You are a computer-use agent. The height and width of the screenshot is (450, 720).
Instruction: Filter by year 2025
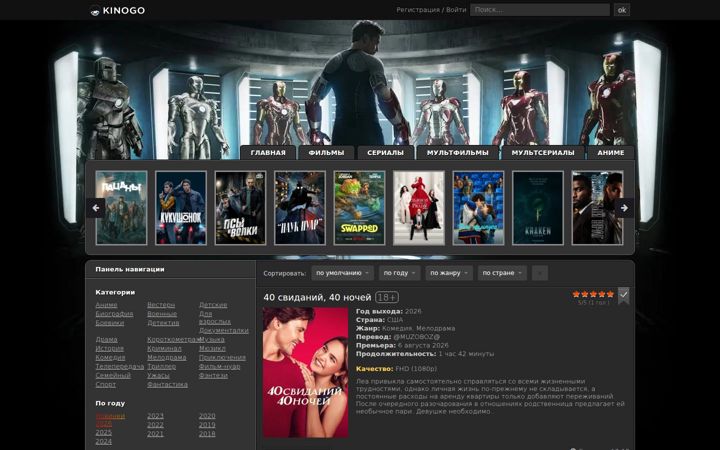click(x=103, y=433)
